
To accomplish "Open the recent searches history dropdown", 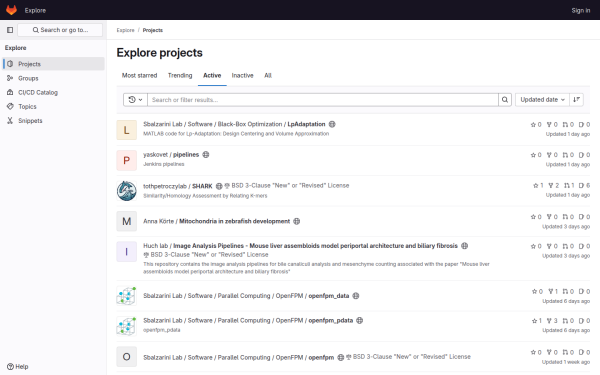I will pos(135,100).
